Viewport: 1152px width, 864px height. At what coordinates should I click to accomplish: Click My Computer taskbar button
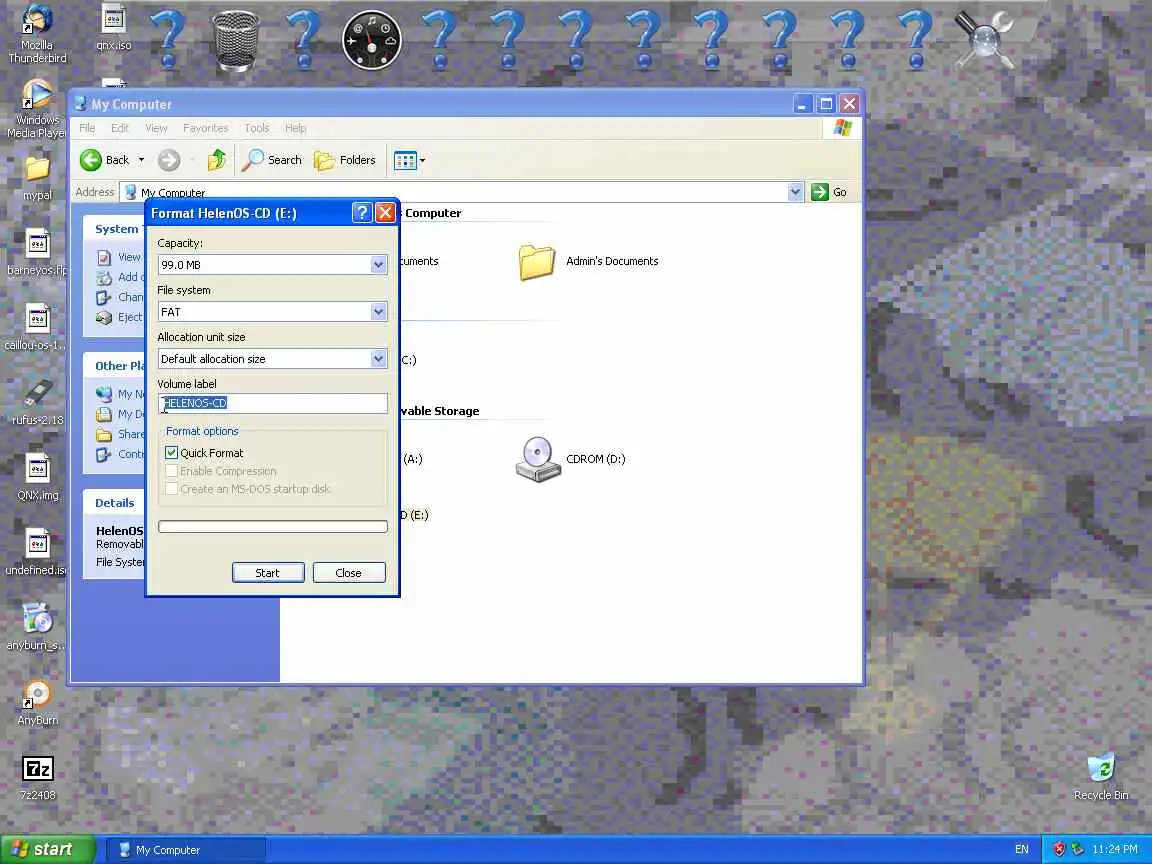(x=186, y=850)
